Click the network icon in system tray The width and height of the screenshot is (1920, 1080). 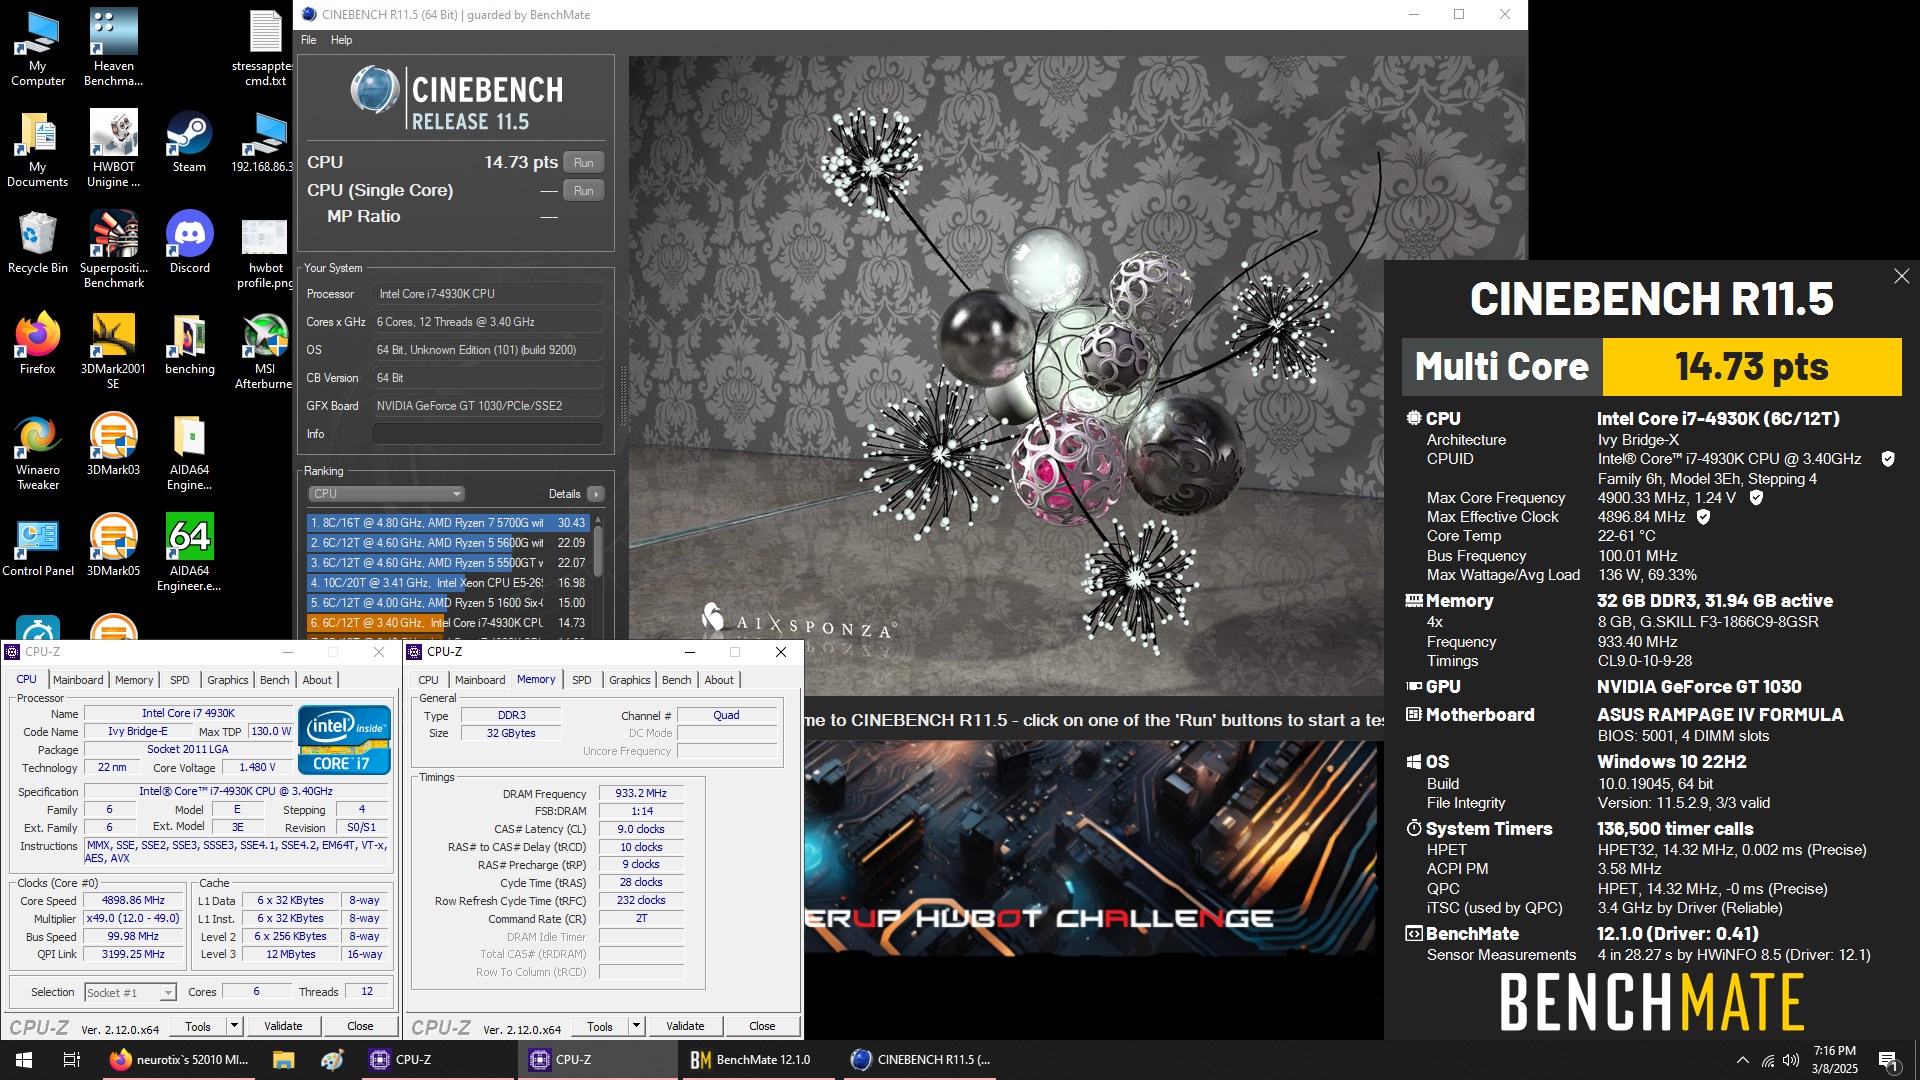(x=1767, y=1060)
